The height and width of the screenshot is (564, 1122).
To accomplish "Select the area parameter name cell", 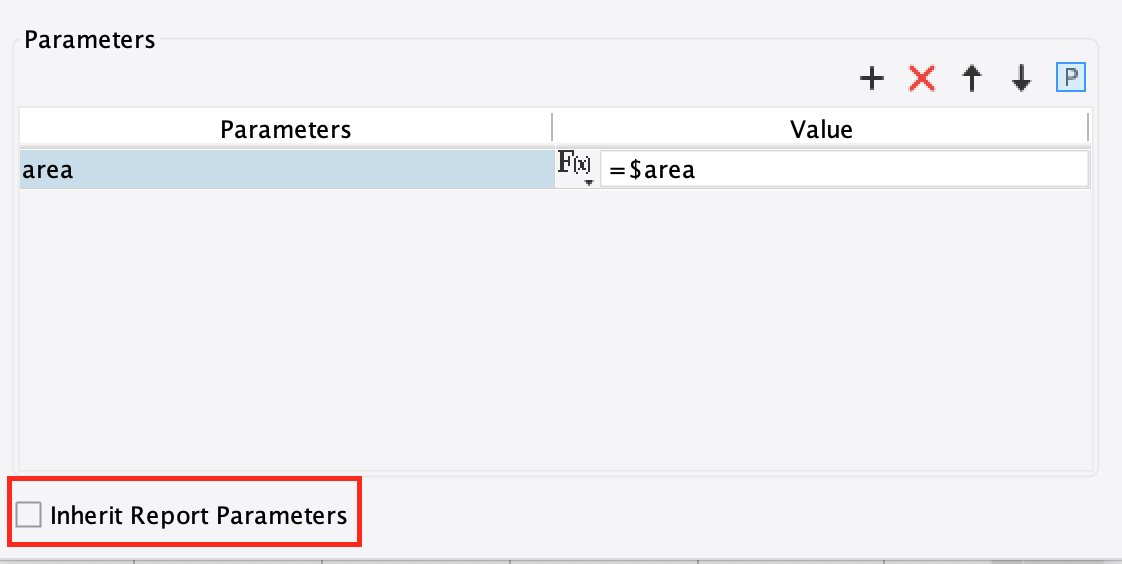I will click(286, 170).
